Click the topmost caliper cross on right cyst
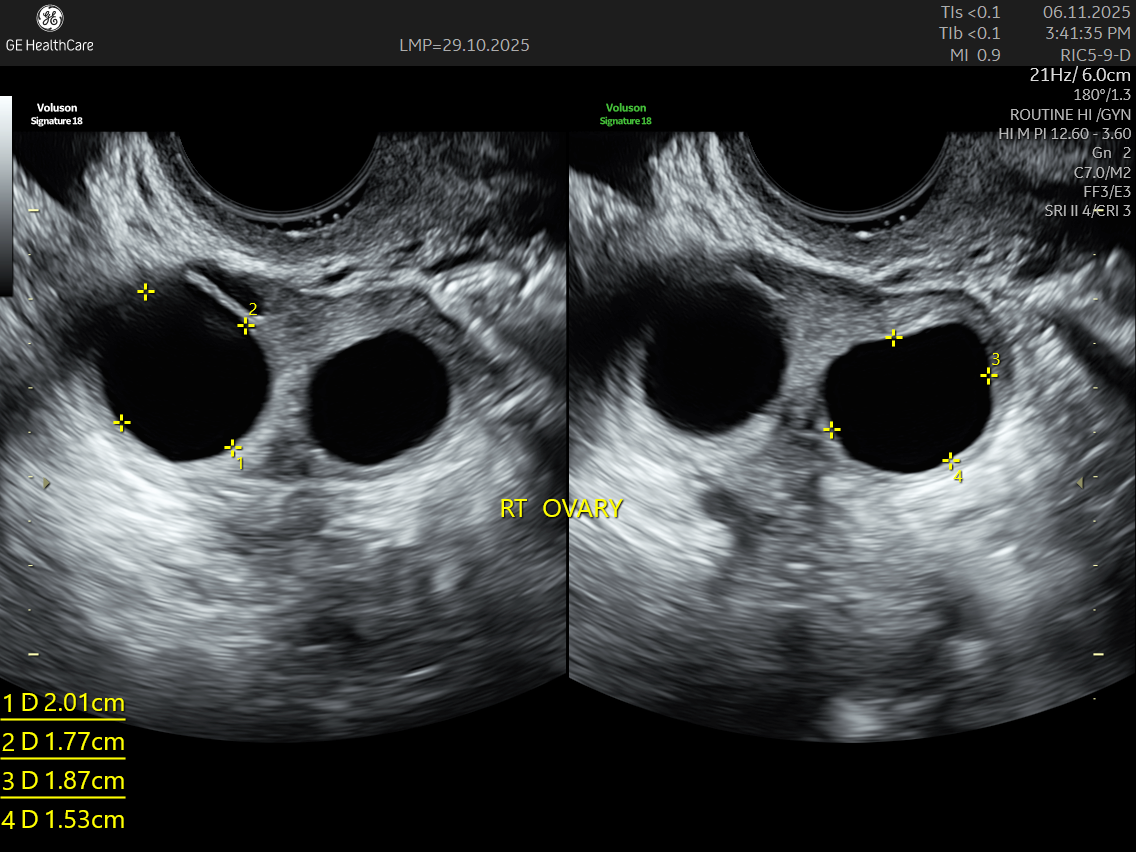1136x852 pixels. (895, 338)
